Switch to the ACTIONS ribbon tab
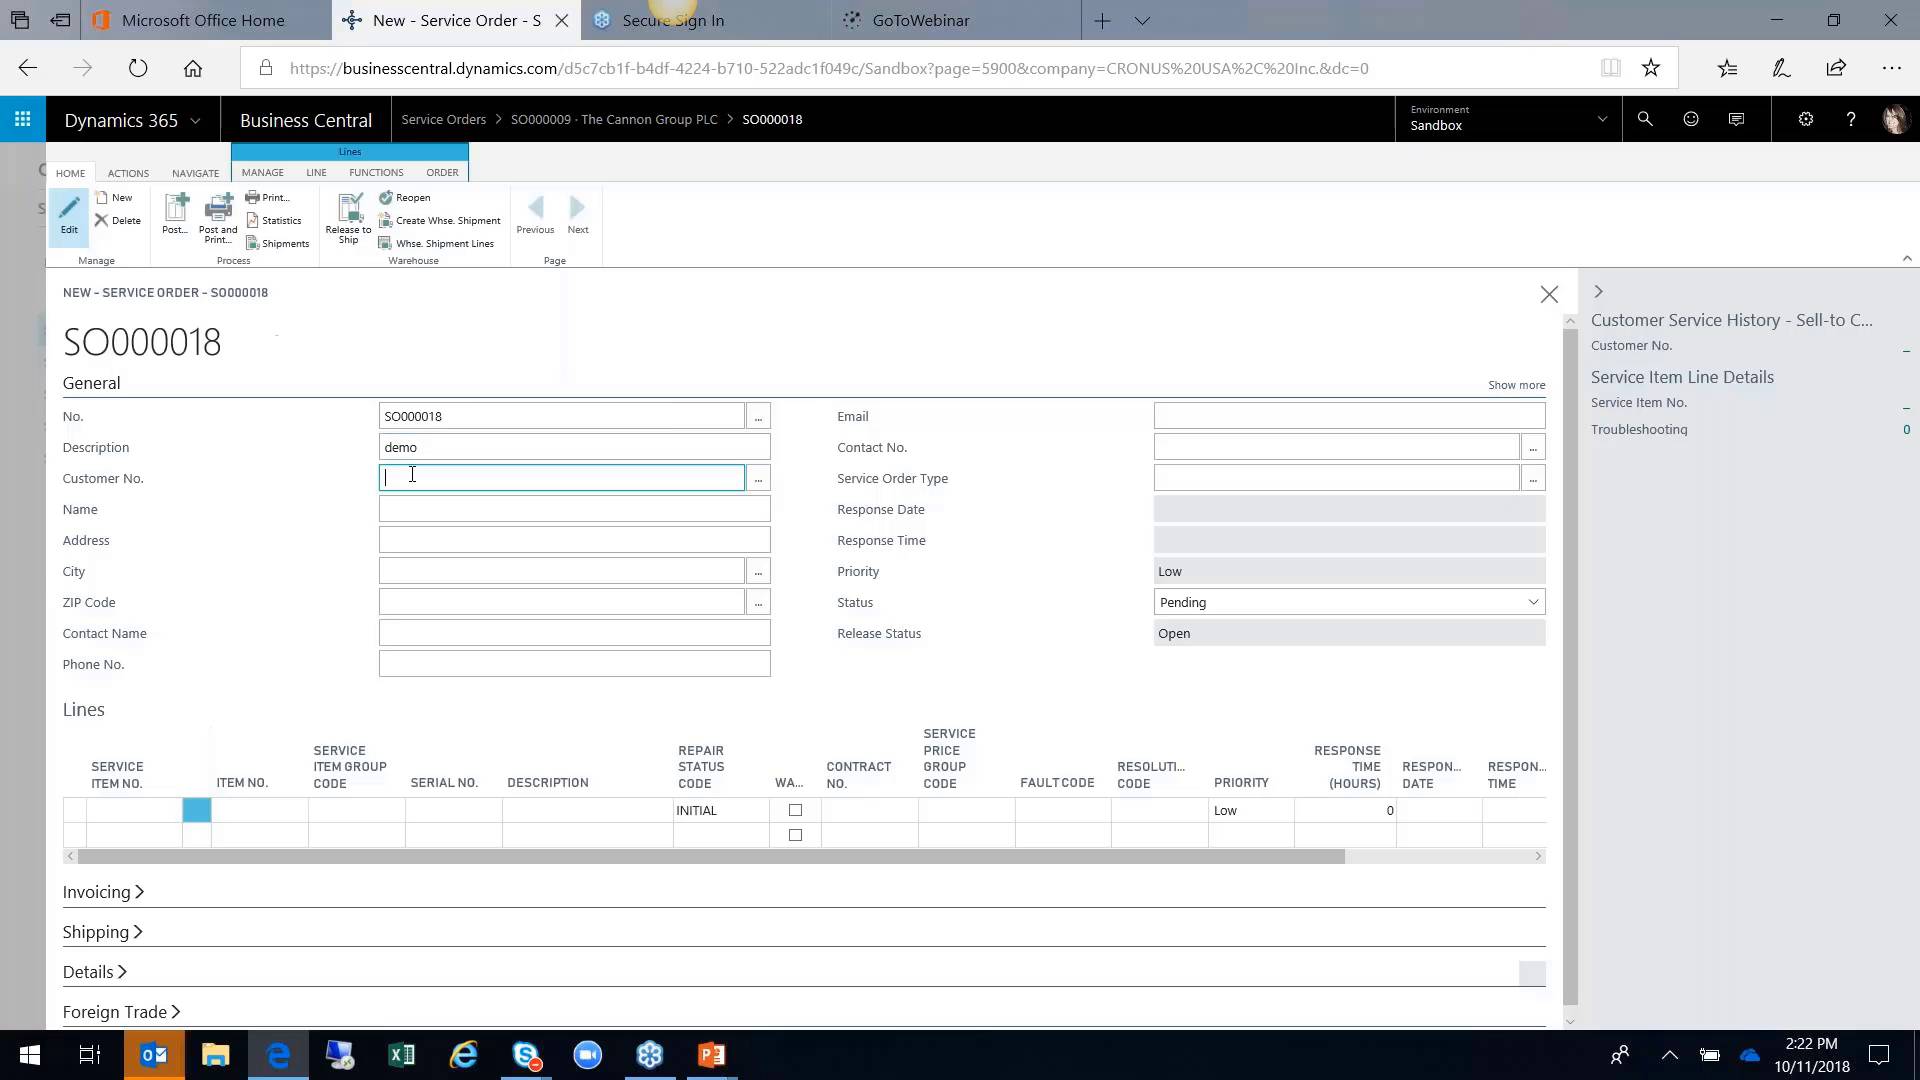Viewport: 1920px width, 1080px height. [x=128, y=172]
